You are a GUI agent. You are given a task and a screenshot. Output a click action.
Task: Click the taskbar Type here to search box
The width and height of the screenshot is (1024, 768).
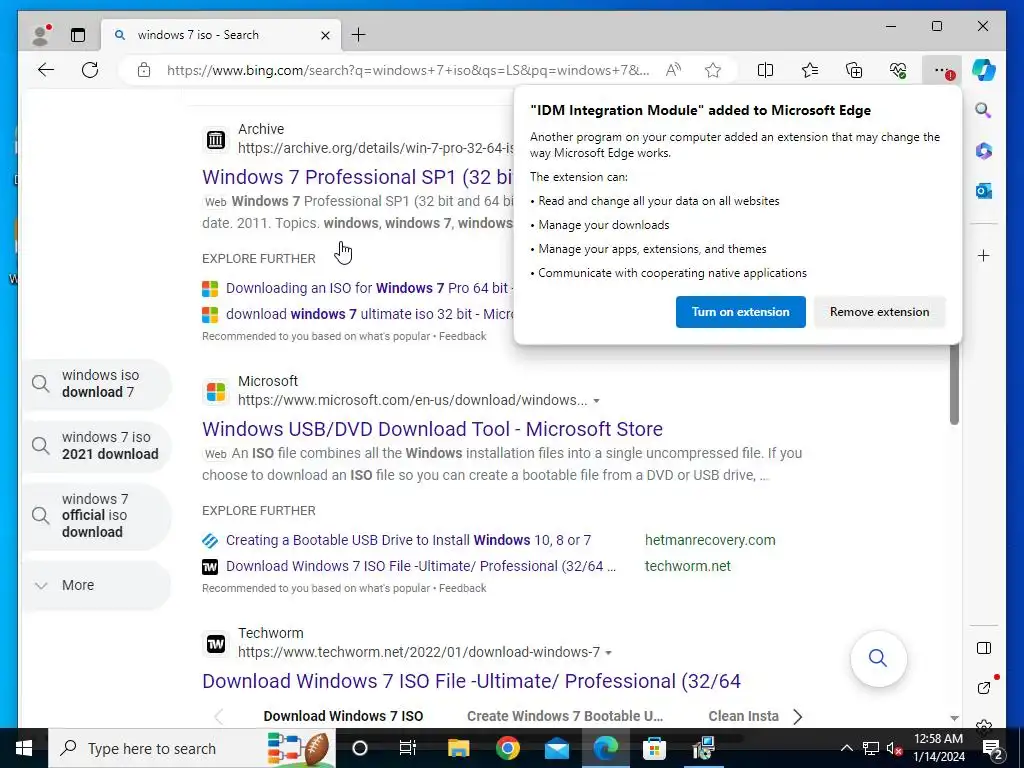(192, 748)
